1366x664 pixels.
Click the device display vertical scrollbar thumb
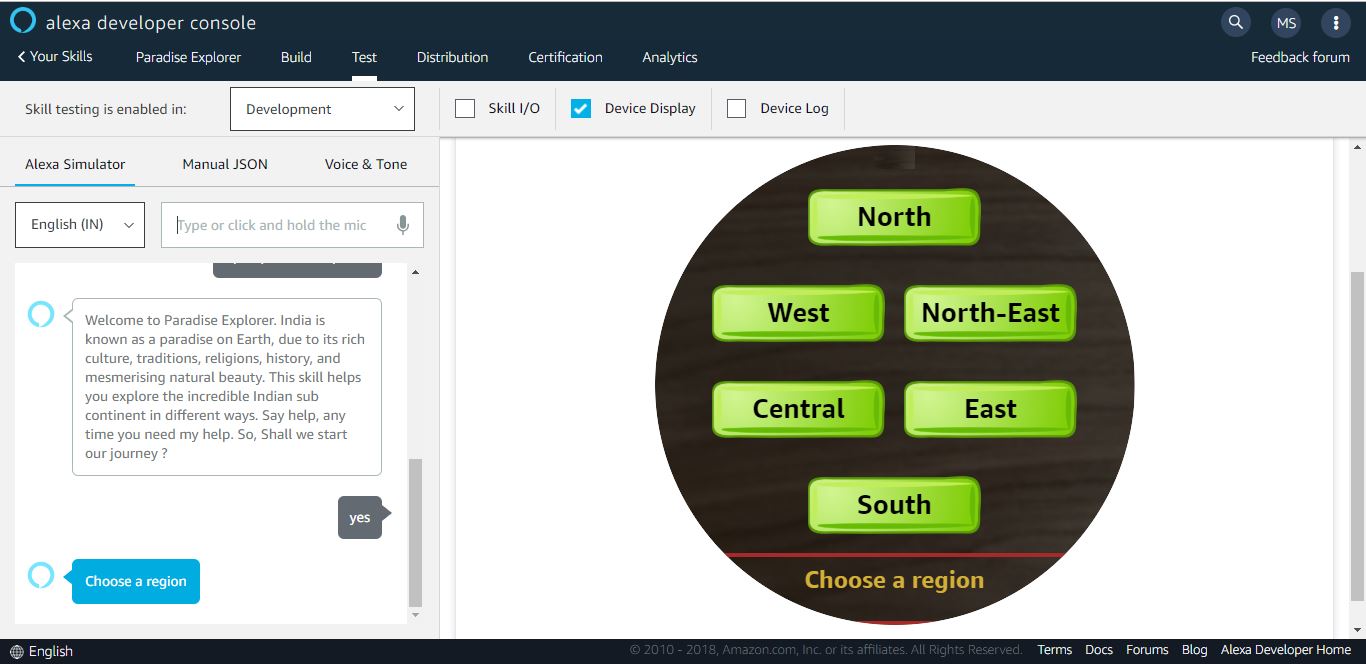(1357, 434)
